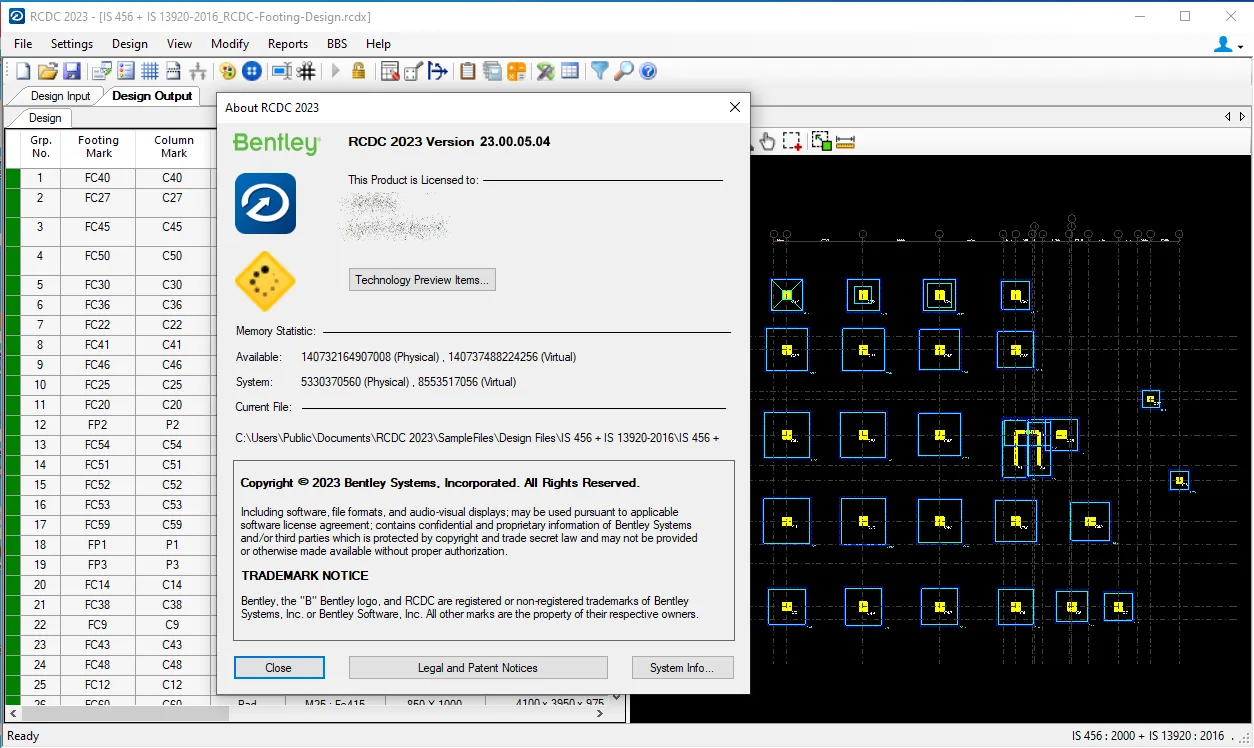Click Technology Preview Items... button
This screenshot has height=748, width=1254.
[x=422, y=280]
